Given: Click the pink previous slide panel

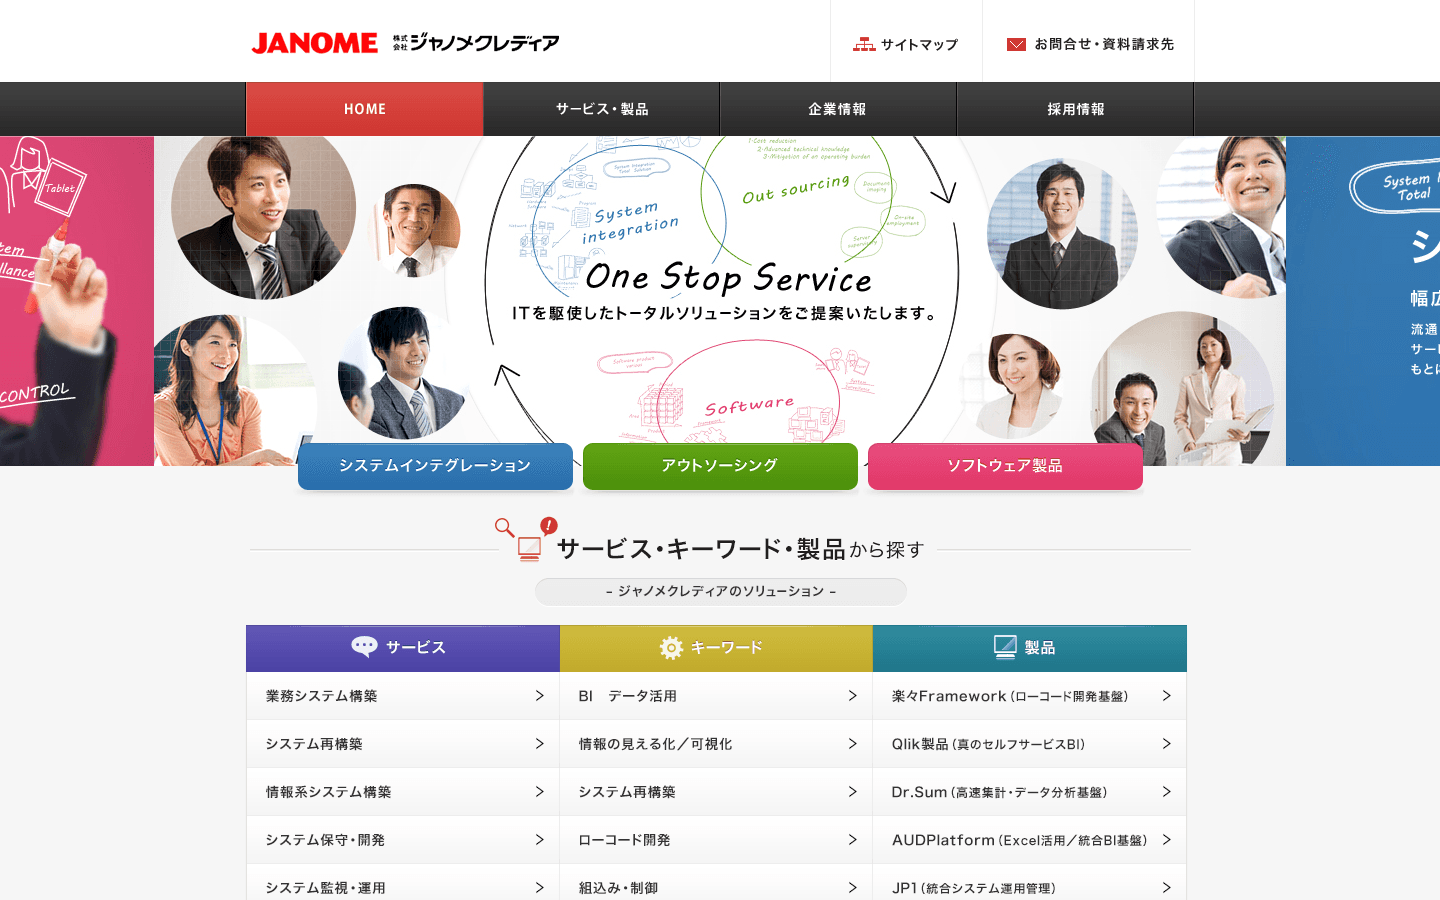Looking at the screenshot, I should [x=77, y=301].
